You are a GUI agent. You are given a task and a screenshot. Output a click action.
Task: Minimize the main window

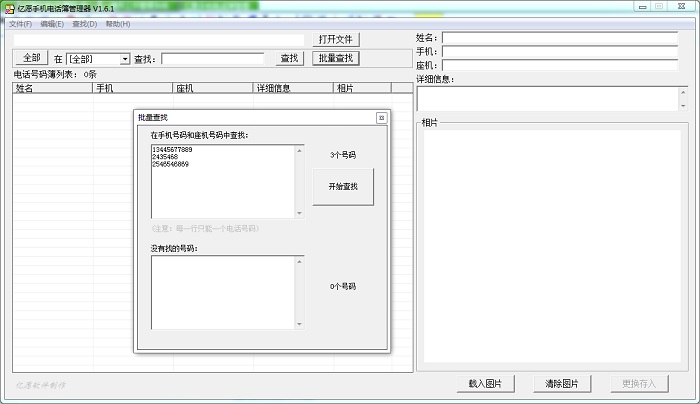pyautogui.click(x=642, y=7)
